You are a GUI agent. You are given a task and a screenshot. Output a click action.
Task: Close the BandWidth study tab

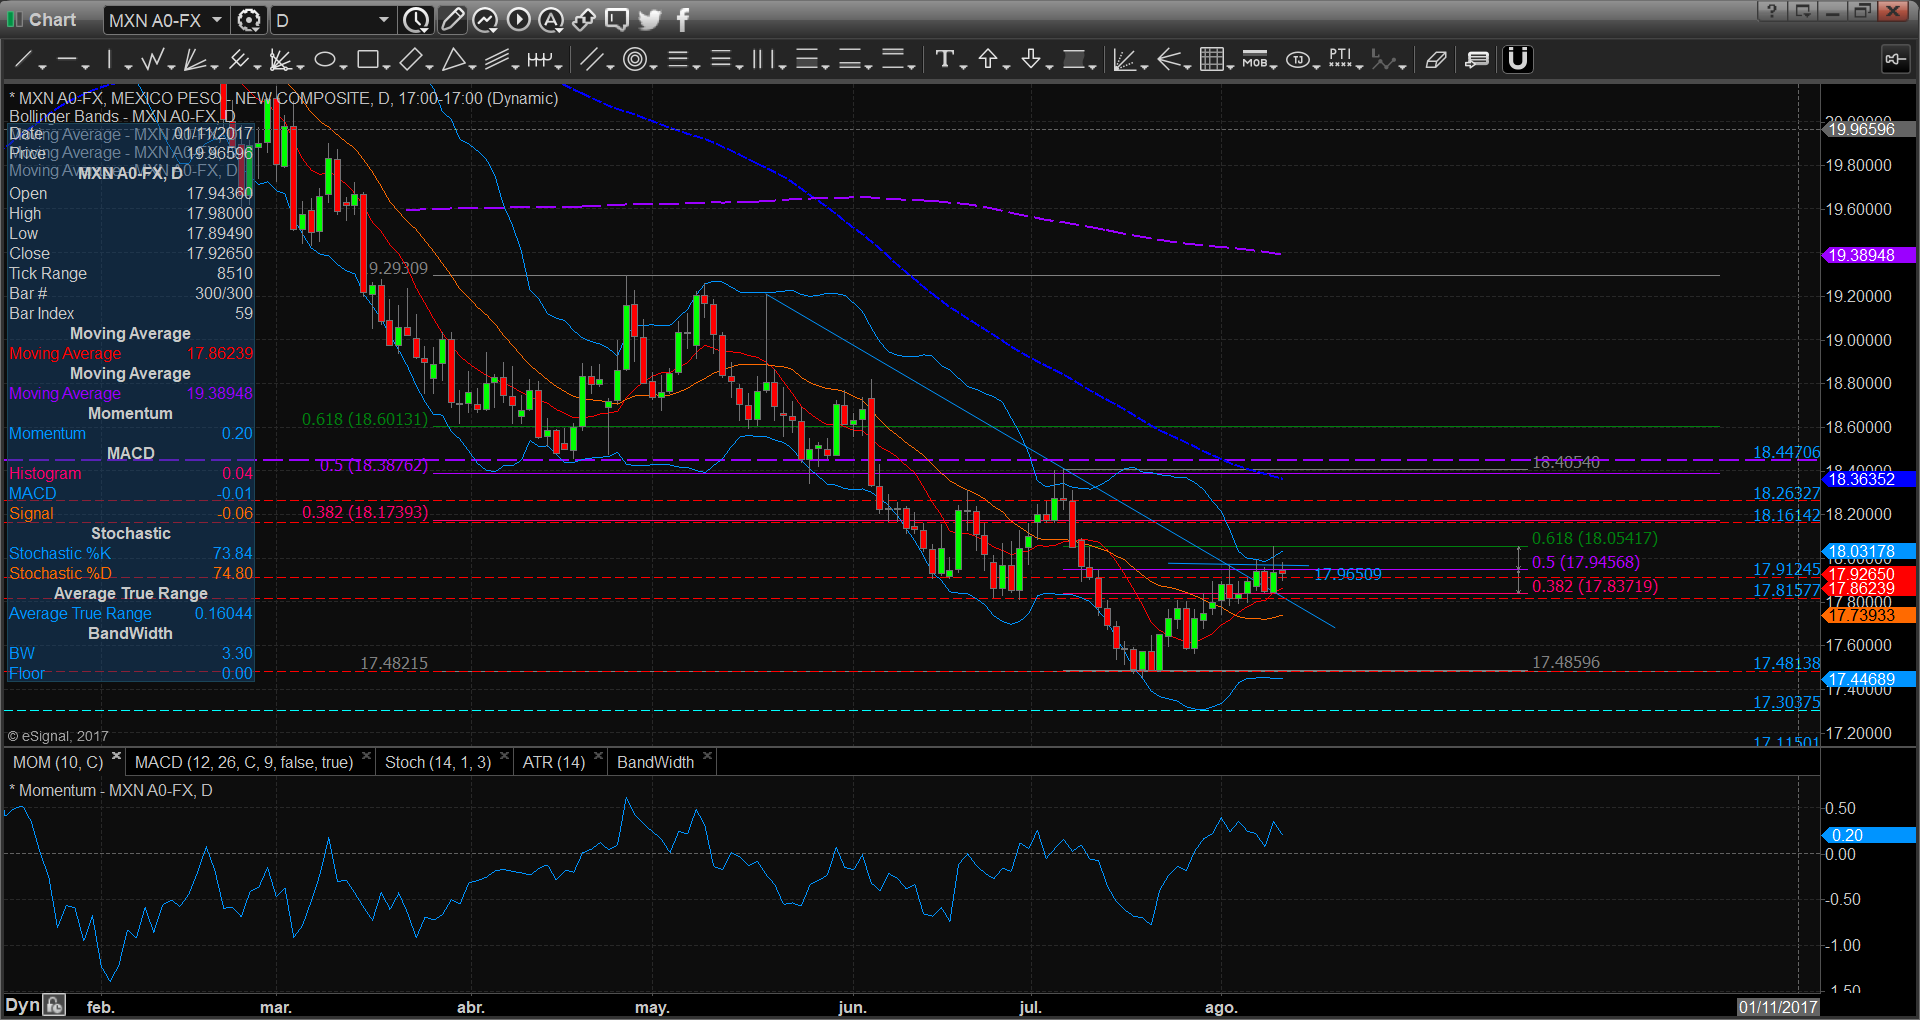[707, 756]
